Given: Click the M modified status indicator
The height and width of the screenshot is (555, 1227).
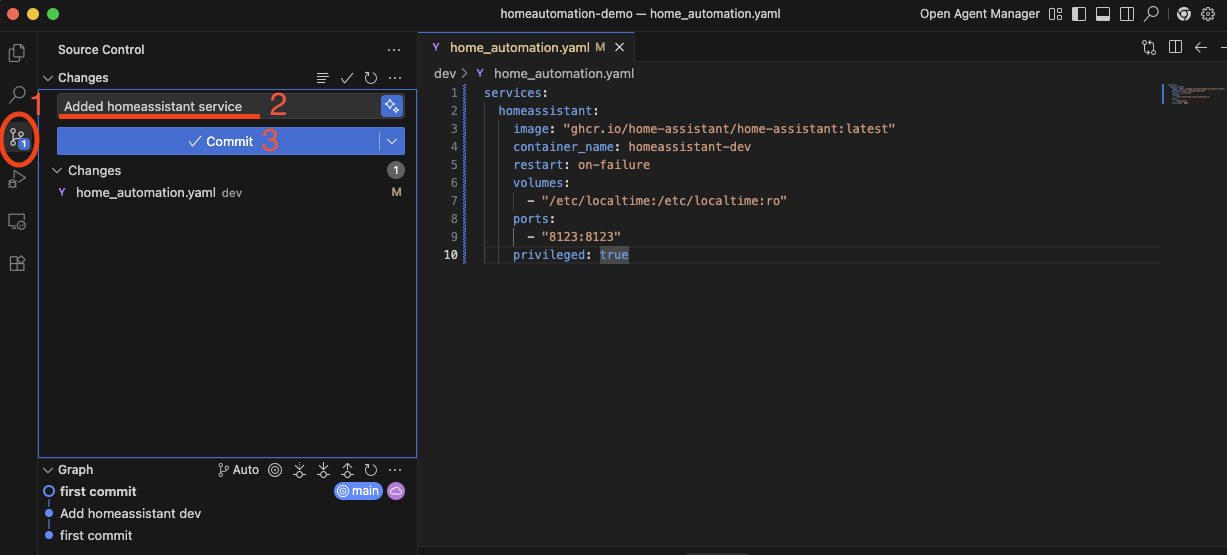Looking at the screenshot, I should [396, 192].
